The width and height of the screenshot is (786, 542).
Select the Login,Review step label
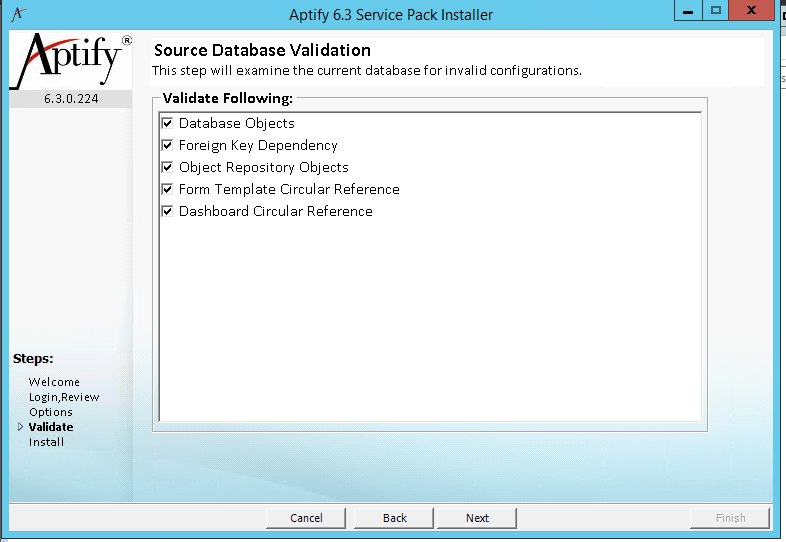(x=64, y=397)
